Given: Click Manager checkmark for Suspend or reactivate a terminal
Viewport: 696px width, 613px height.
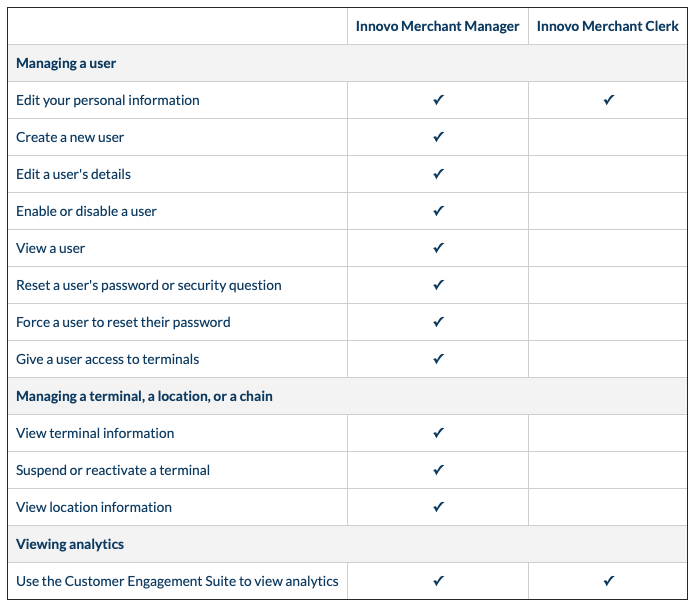Looking at the screenshot, I should (x=438, y=470).
